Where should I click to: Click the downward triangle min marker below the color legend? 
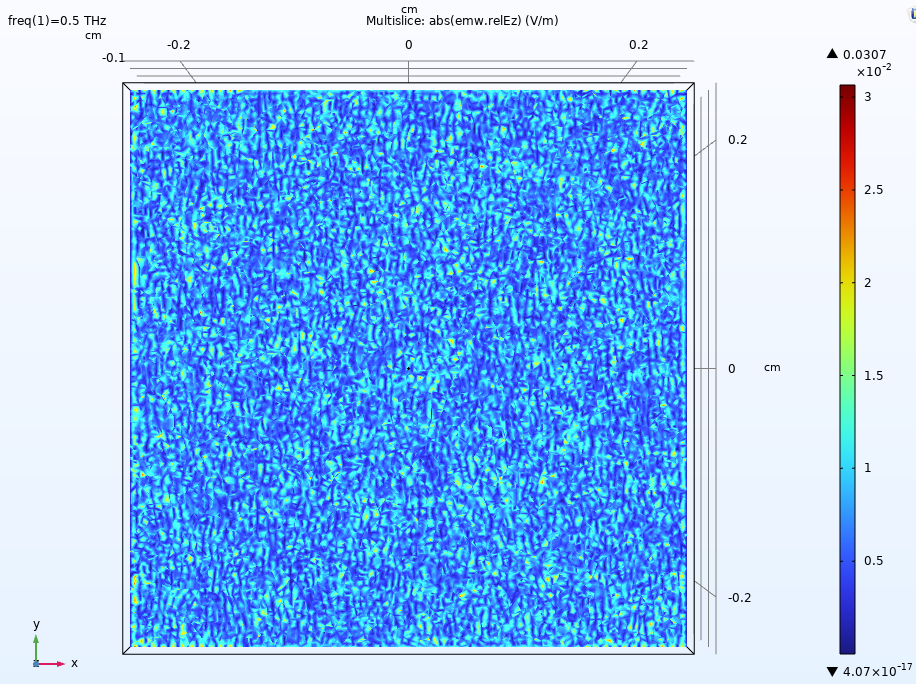click(x=832, y=672)
